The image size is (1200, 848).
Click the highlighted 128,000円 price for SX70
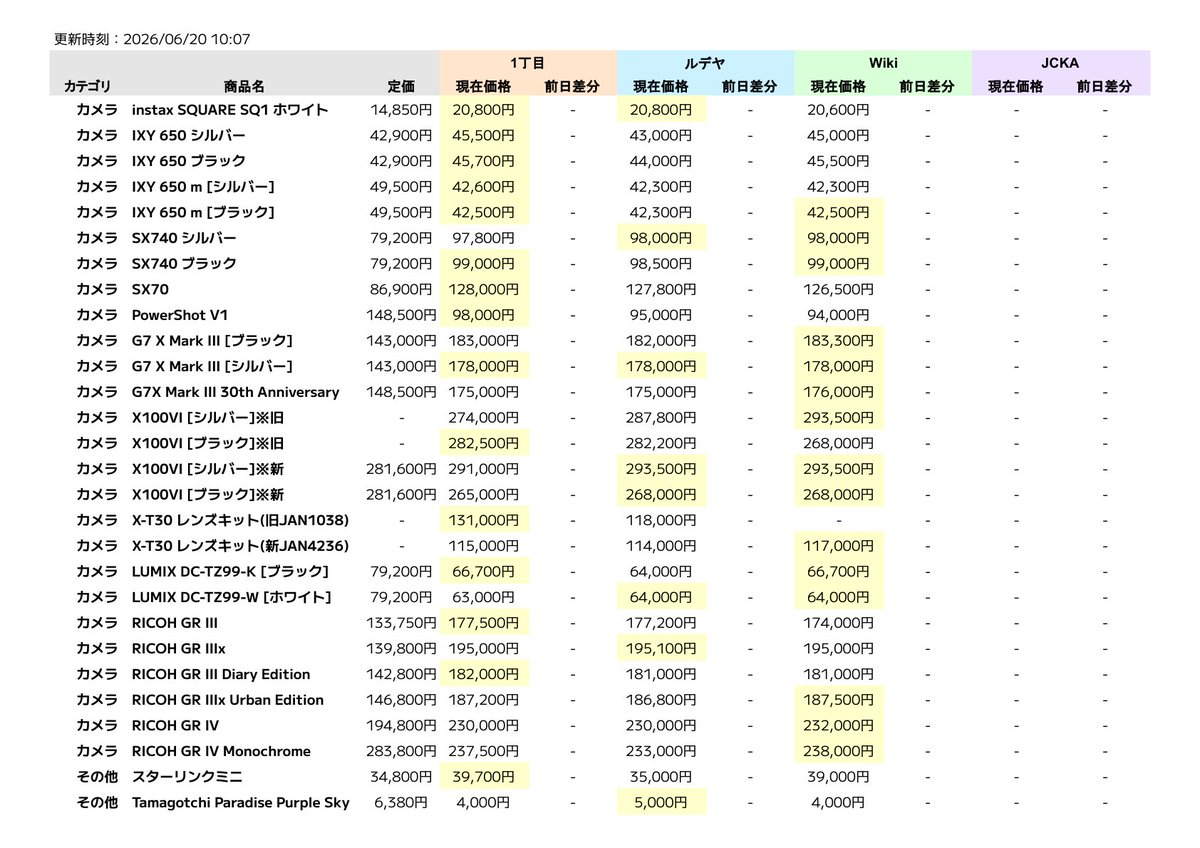pos(484,289)
